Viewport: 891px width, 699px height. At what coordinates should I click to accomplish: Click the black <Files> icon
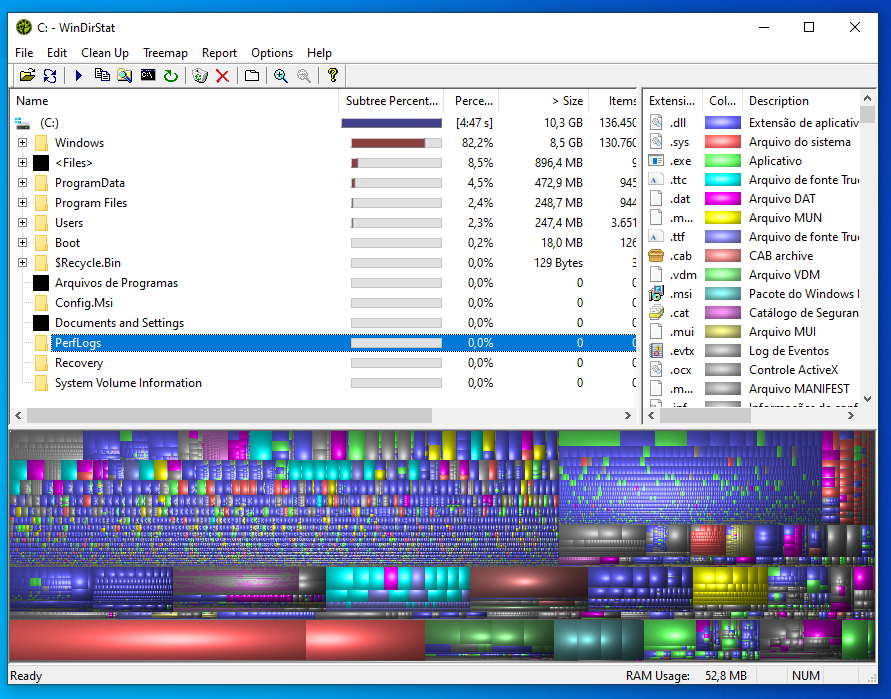(41, 163)
